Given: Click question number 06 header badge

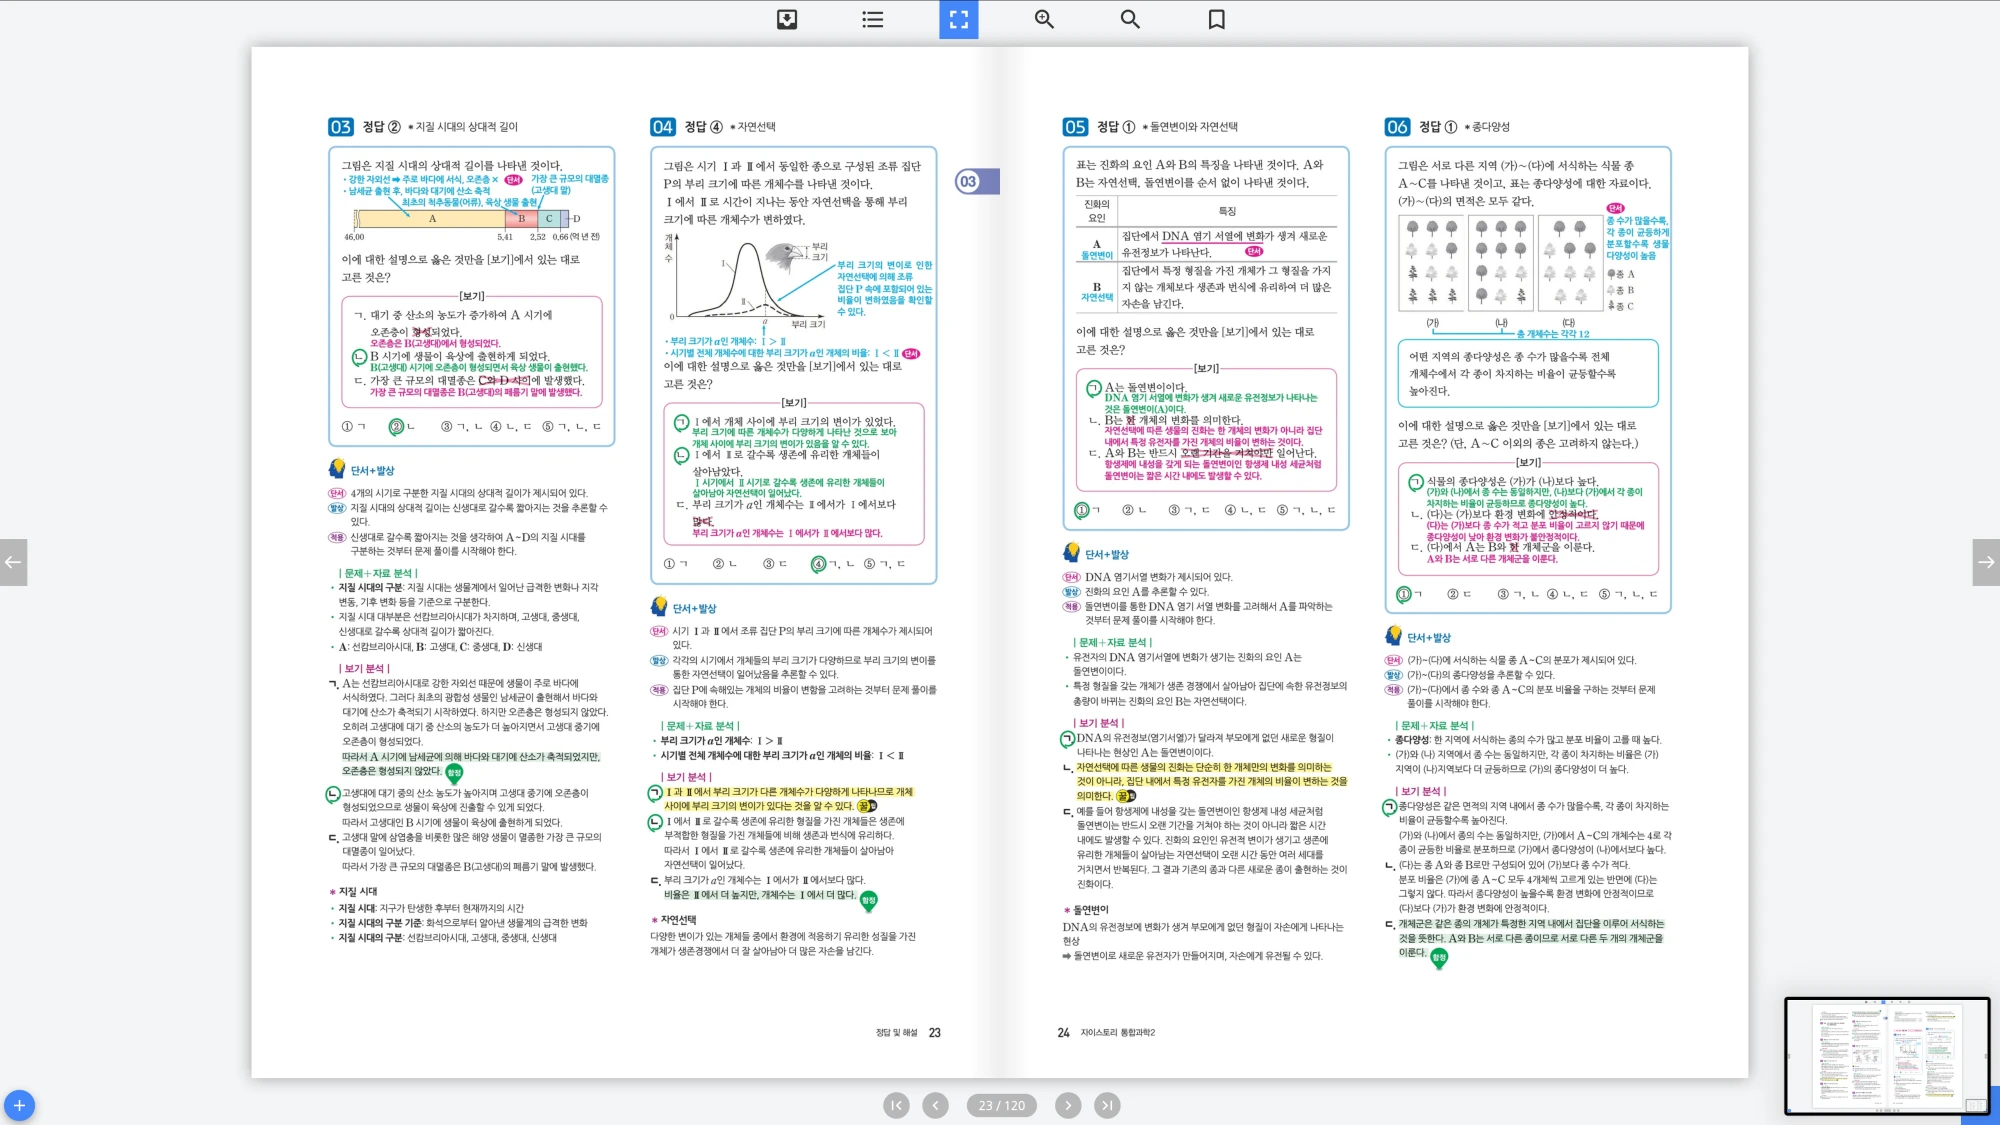Looking at the screenshot, I should [x=1397, y=127].
